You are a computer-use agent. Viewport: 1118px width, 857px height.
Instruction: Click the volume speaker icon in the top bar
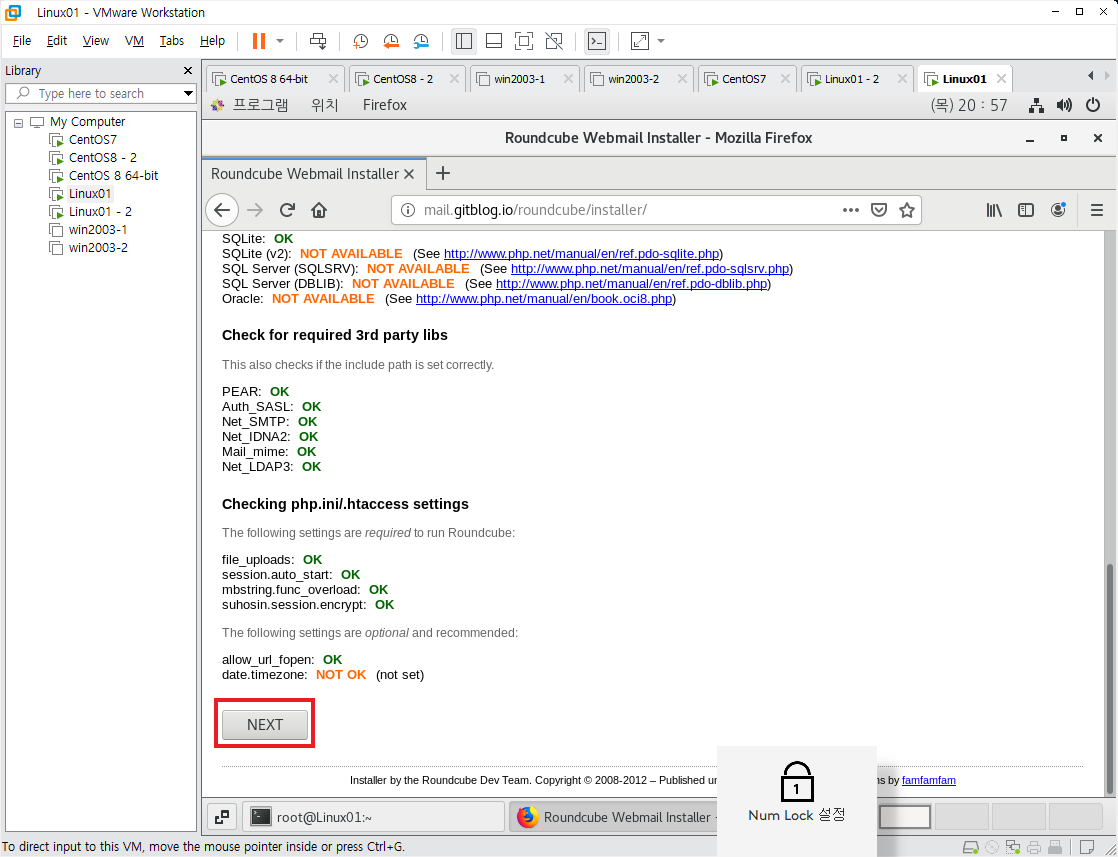(x=1065, y=106)
